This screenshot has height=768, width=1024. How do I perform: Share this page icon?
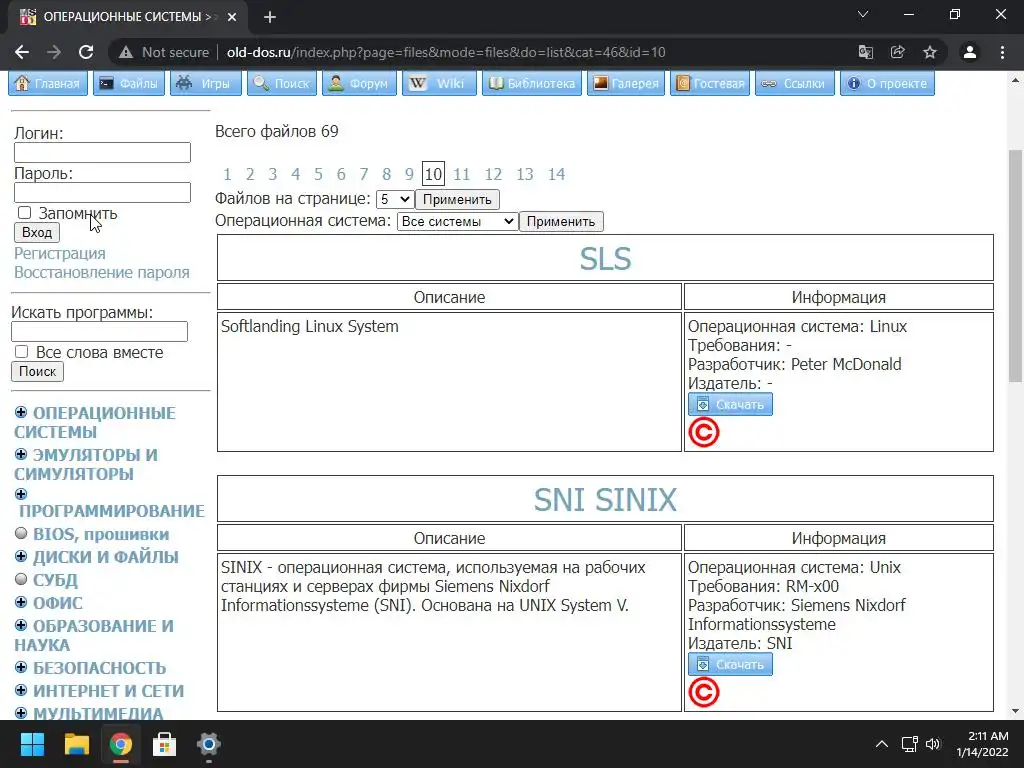coord(898,52)
